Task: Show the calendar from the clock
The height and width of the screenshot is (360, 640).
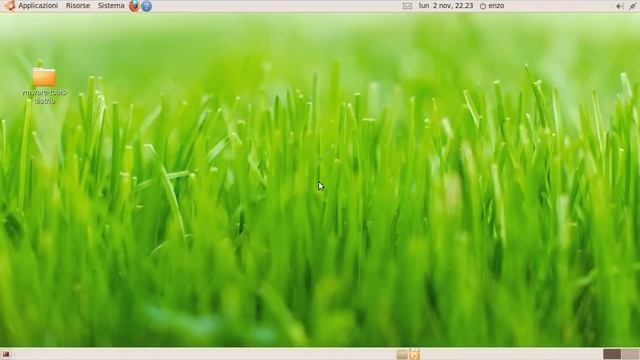Action: [x=446, y=6]
